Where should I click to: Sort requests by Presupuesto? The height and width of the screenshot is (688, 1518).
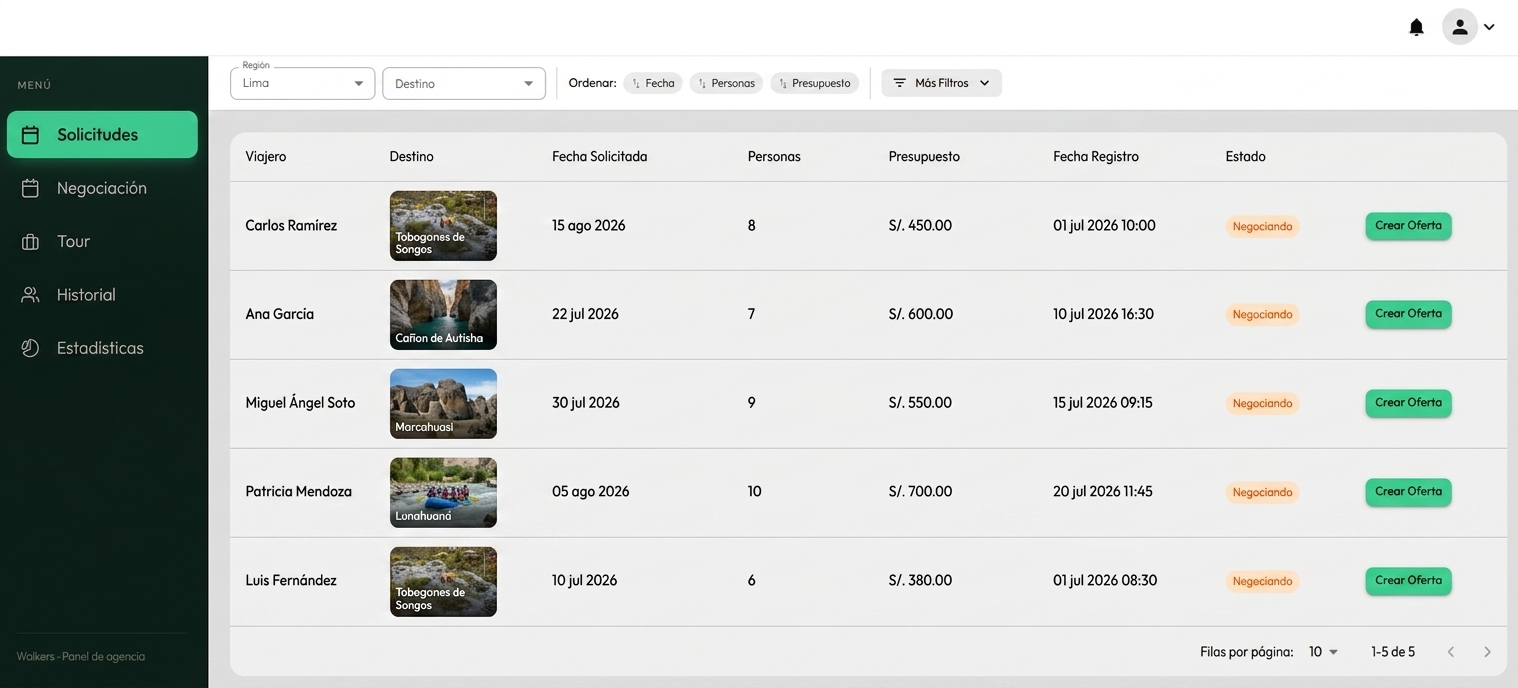point(814,83)
